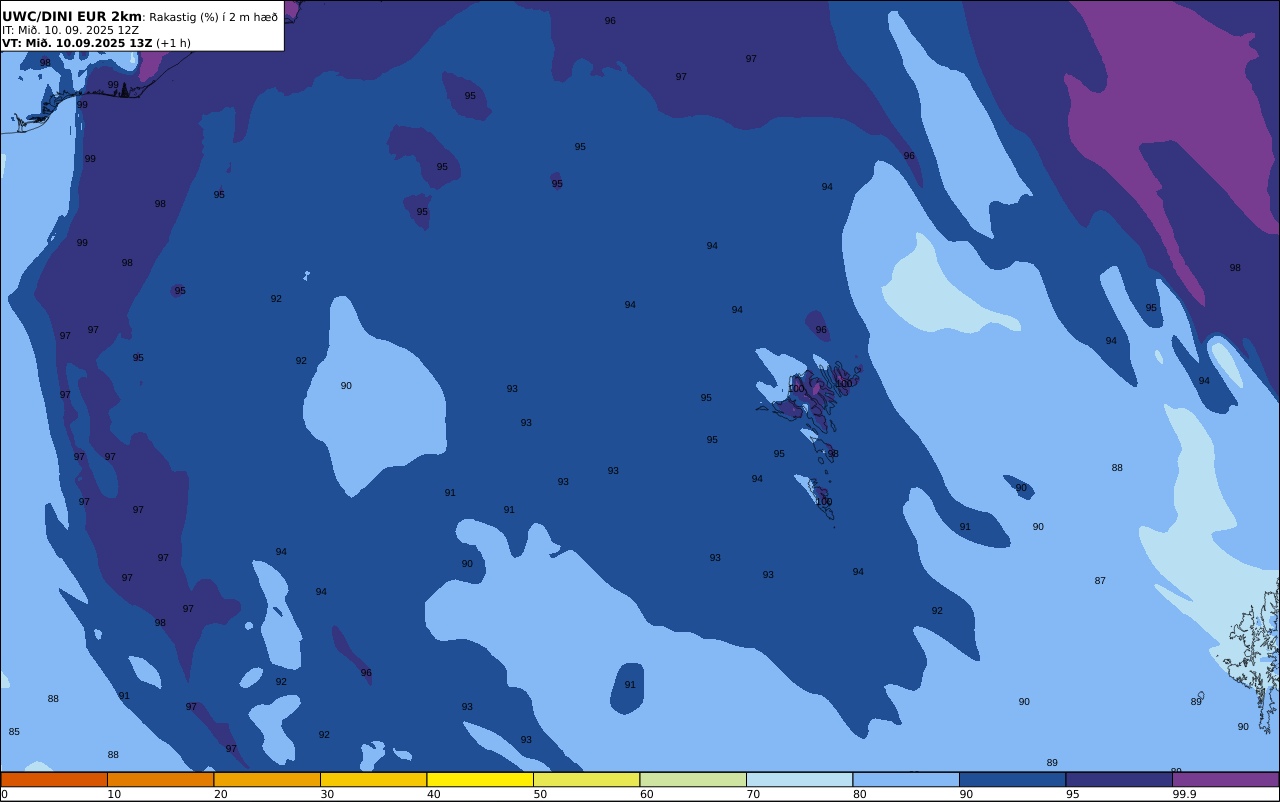Select the pale blue 70–80 legend swatch
This screenshot has height=802, width=1280.
coord(799,779)
